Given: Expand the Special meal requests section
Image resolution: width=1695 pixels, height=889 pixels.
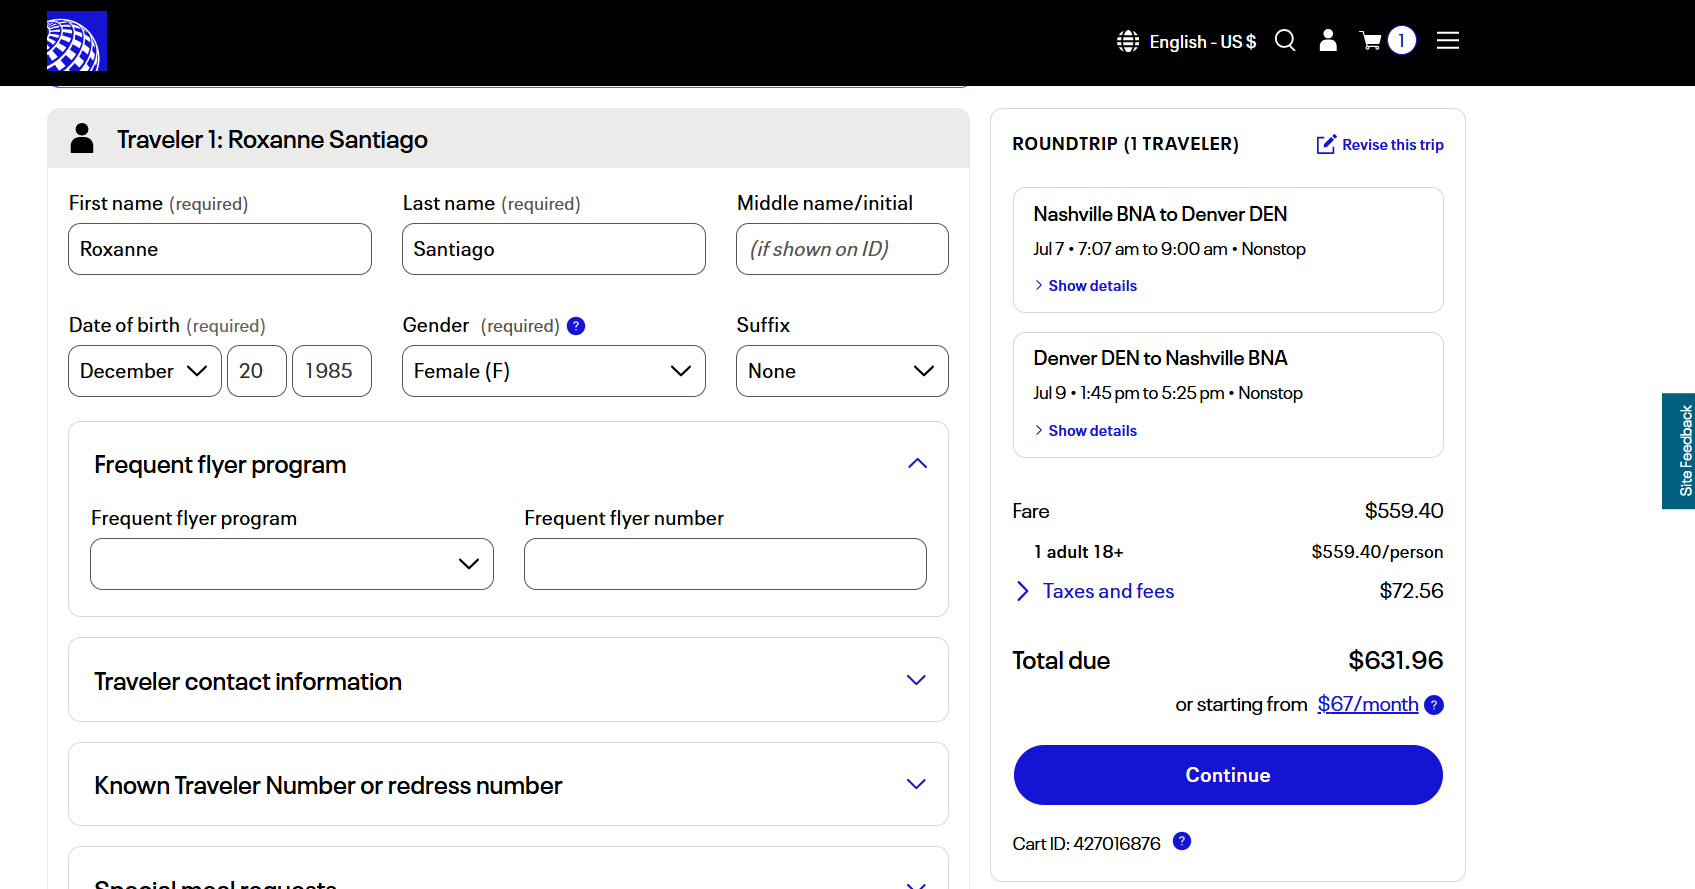Looking at the screenshot, I should coord(916,884).
